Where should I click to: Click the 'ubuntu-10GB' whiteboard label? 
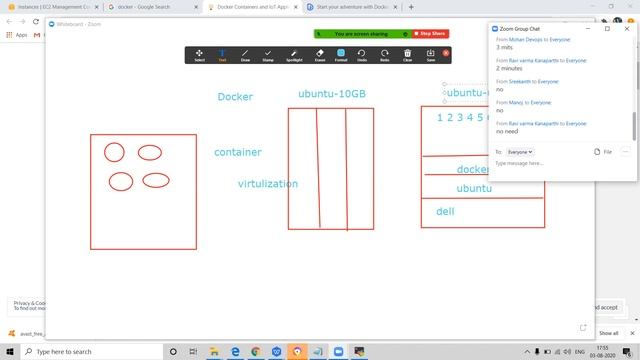332,94
